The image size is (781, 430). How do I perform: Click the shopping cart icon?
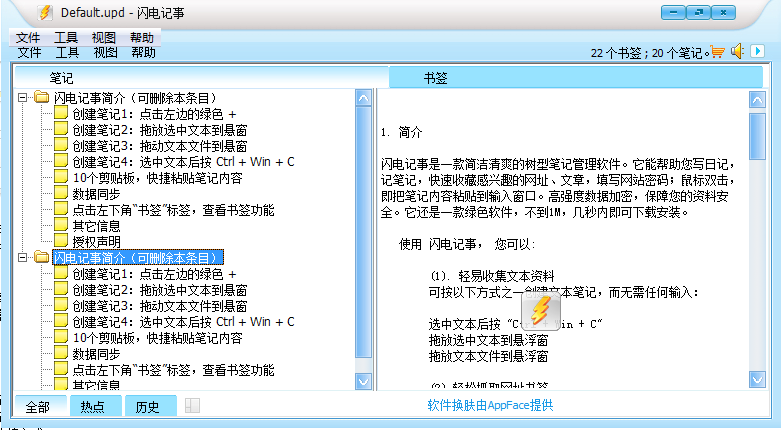716,52
